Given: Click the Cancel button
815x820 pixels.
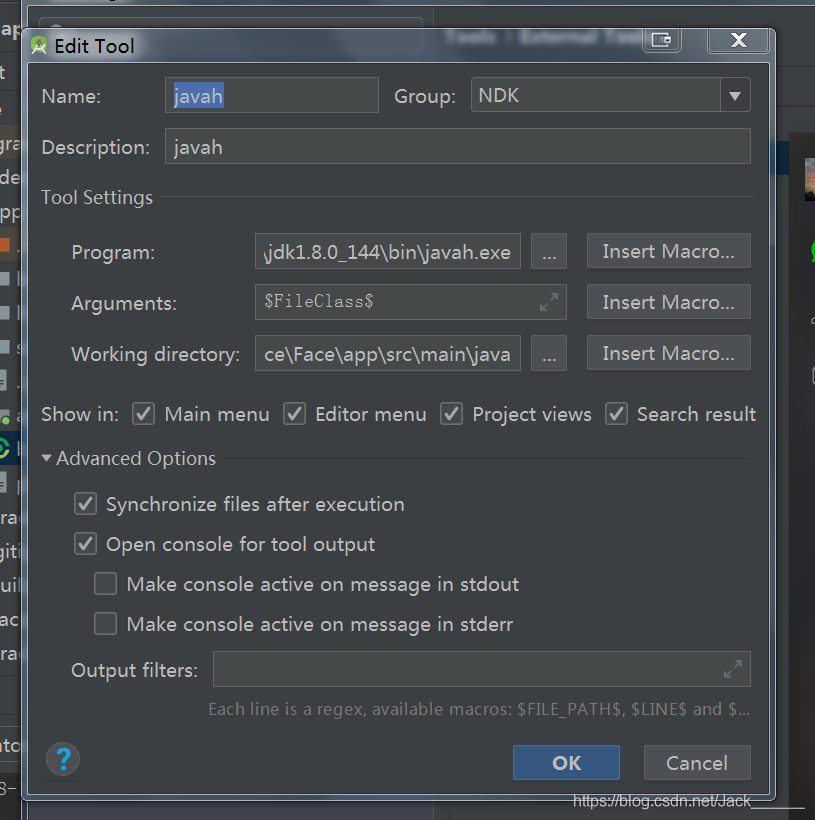Looking at the screenshot, I should (697, 762).
